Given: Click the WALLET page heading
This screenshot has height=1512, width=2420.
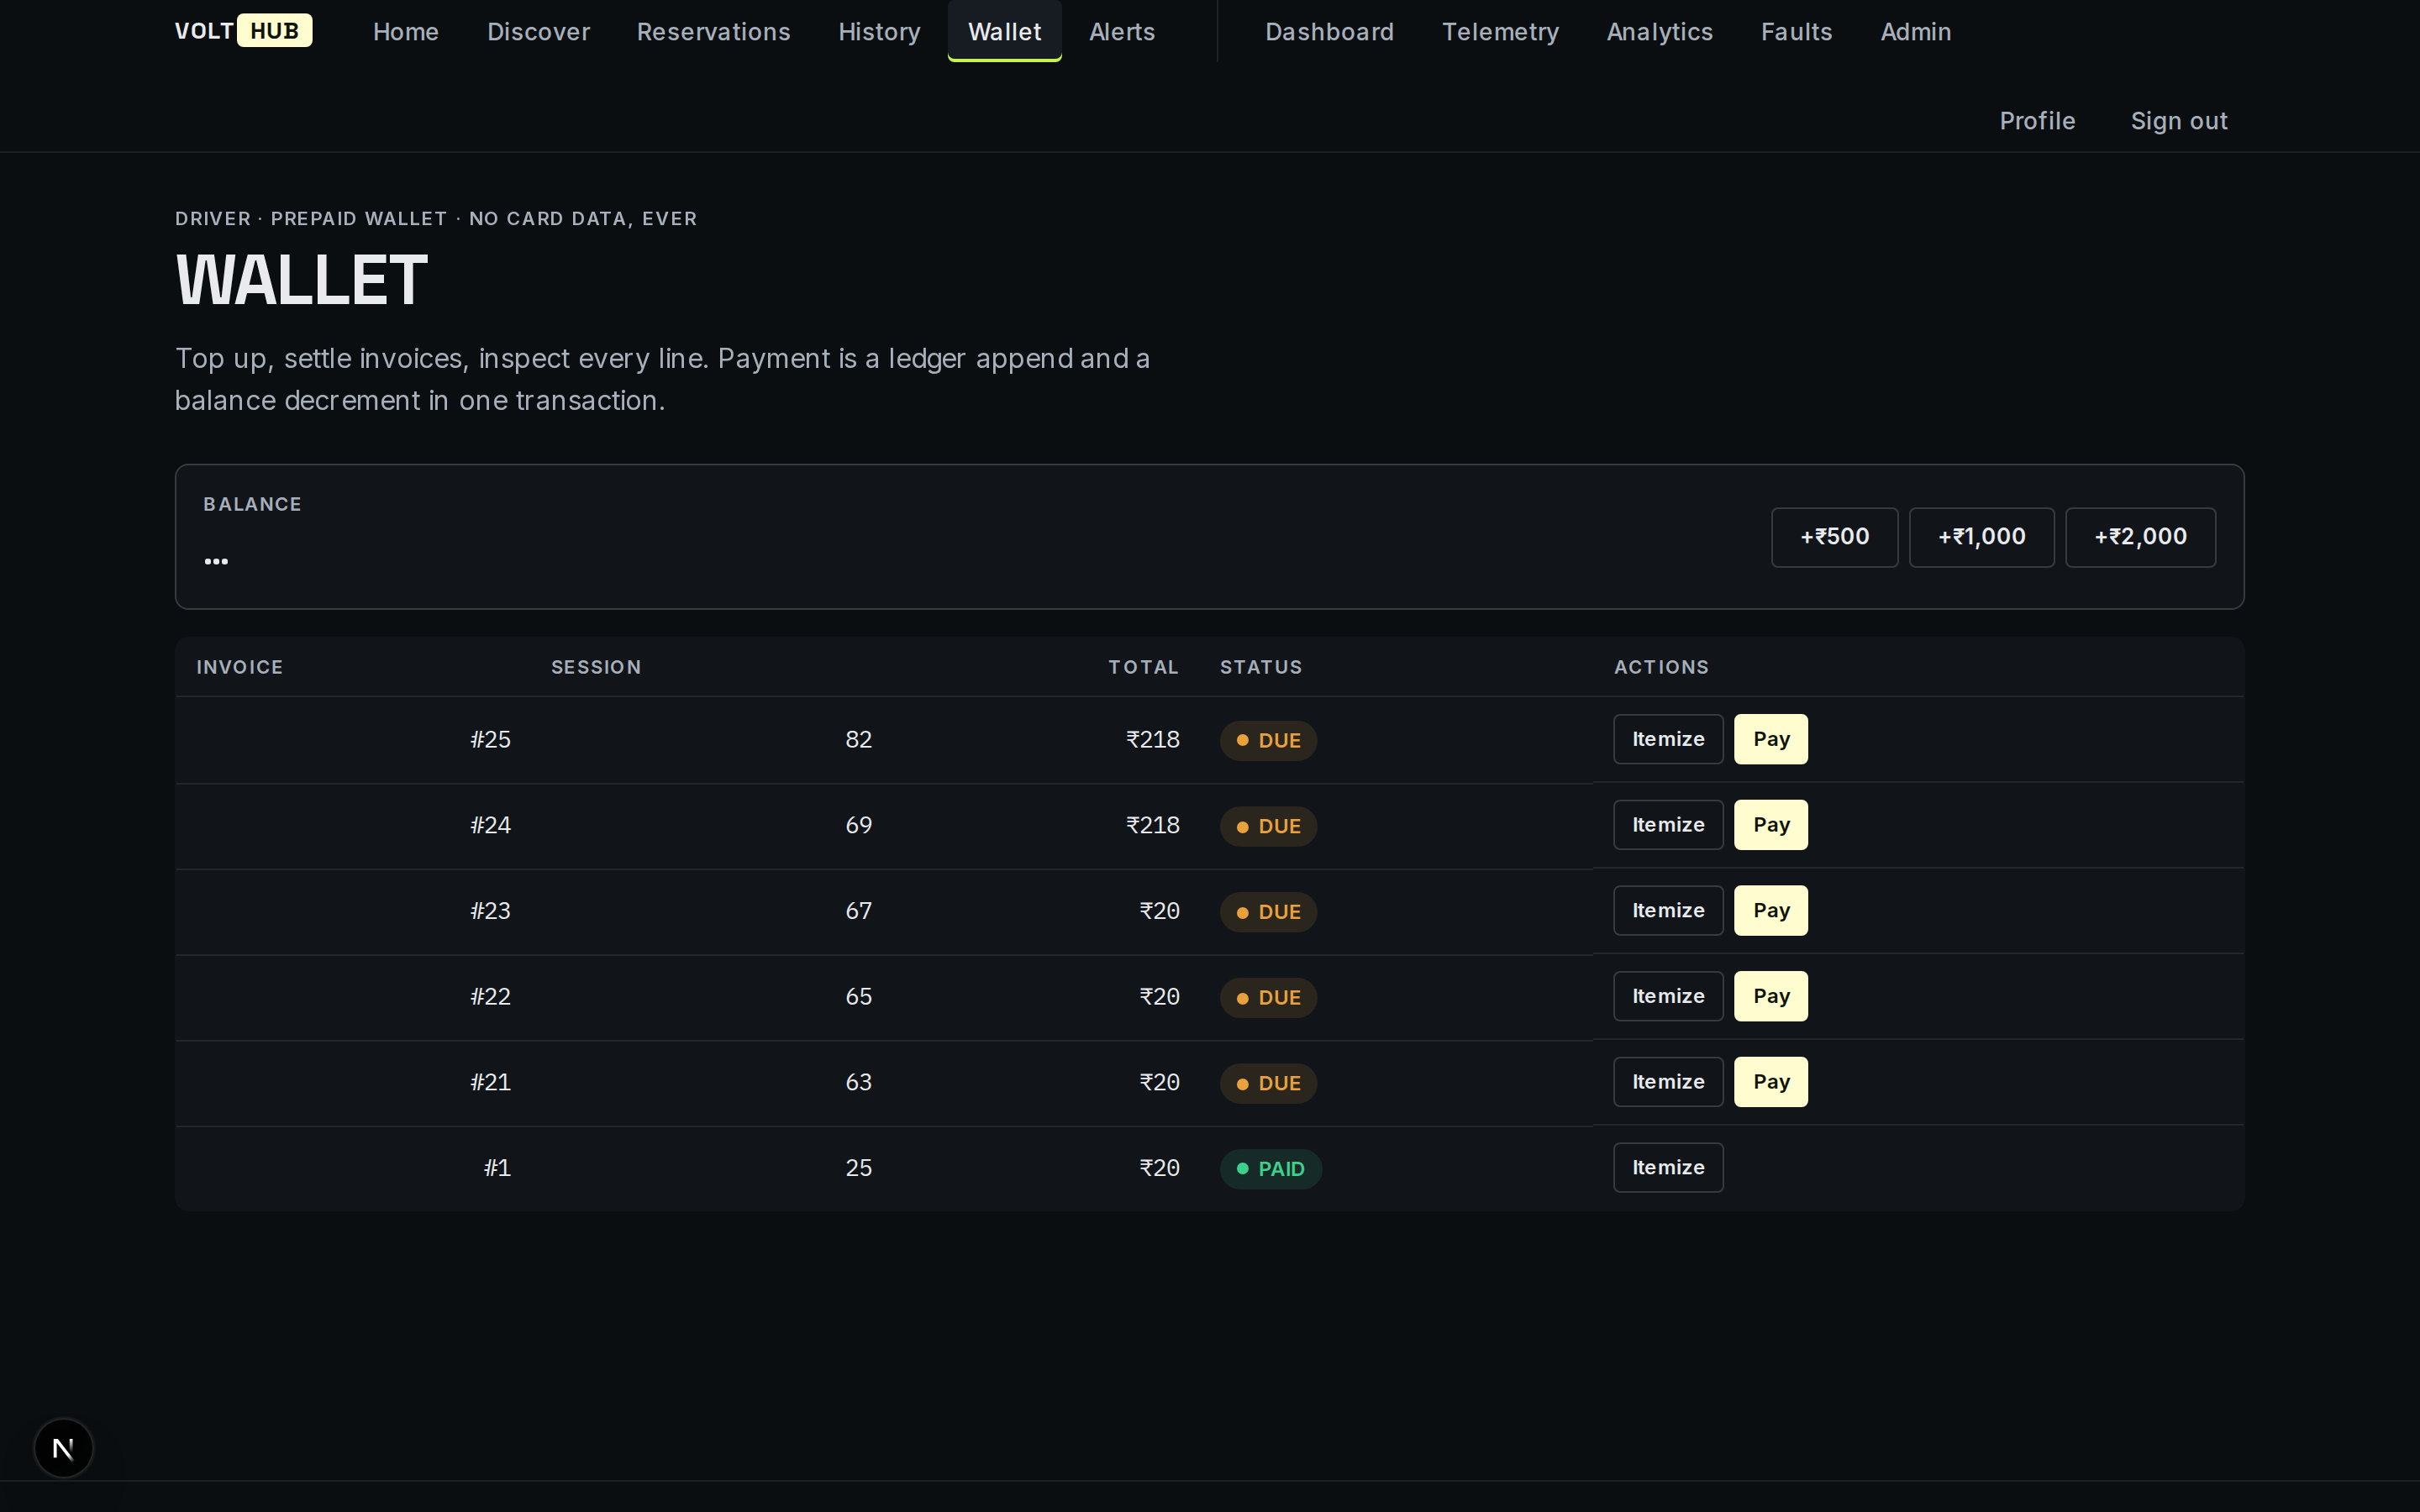Looking at the screenshot, I should coord(301,280).
